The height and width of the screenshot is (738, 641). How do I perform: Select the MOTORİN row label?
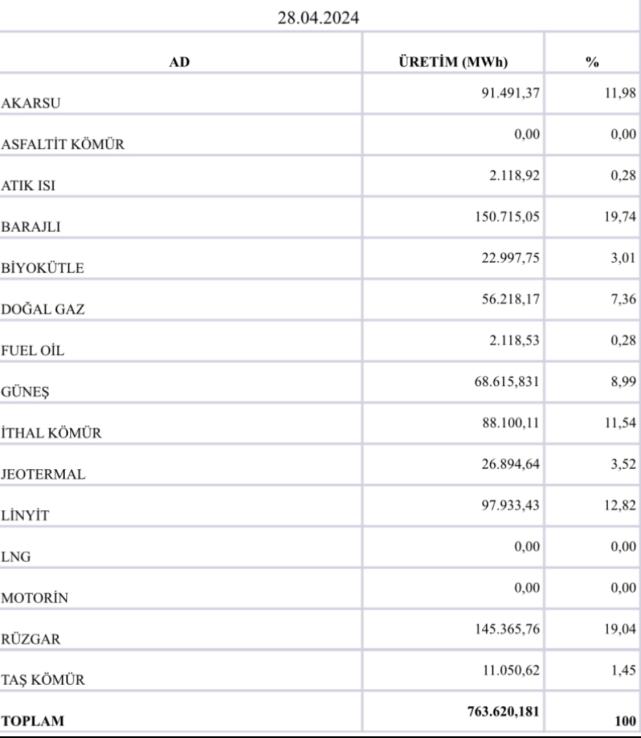coord(35,598)
